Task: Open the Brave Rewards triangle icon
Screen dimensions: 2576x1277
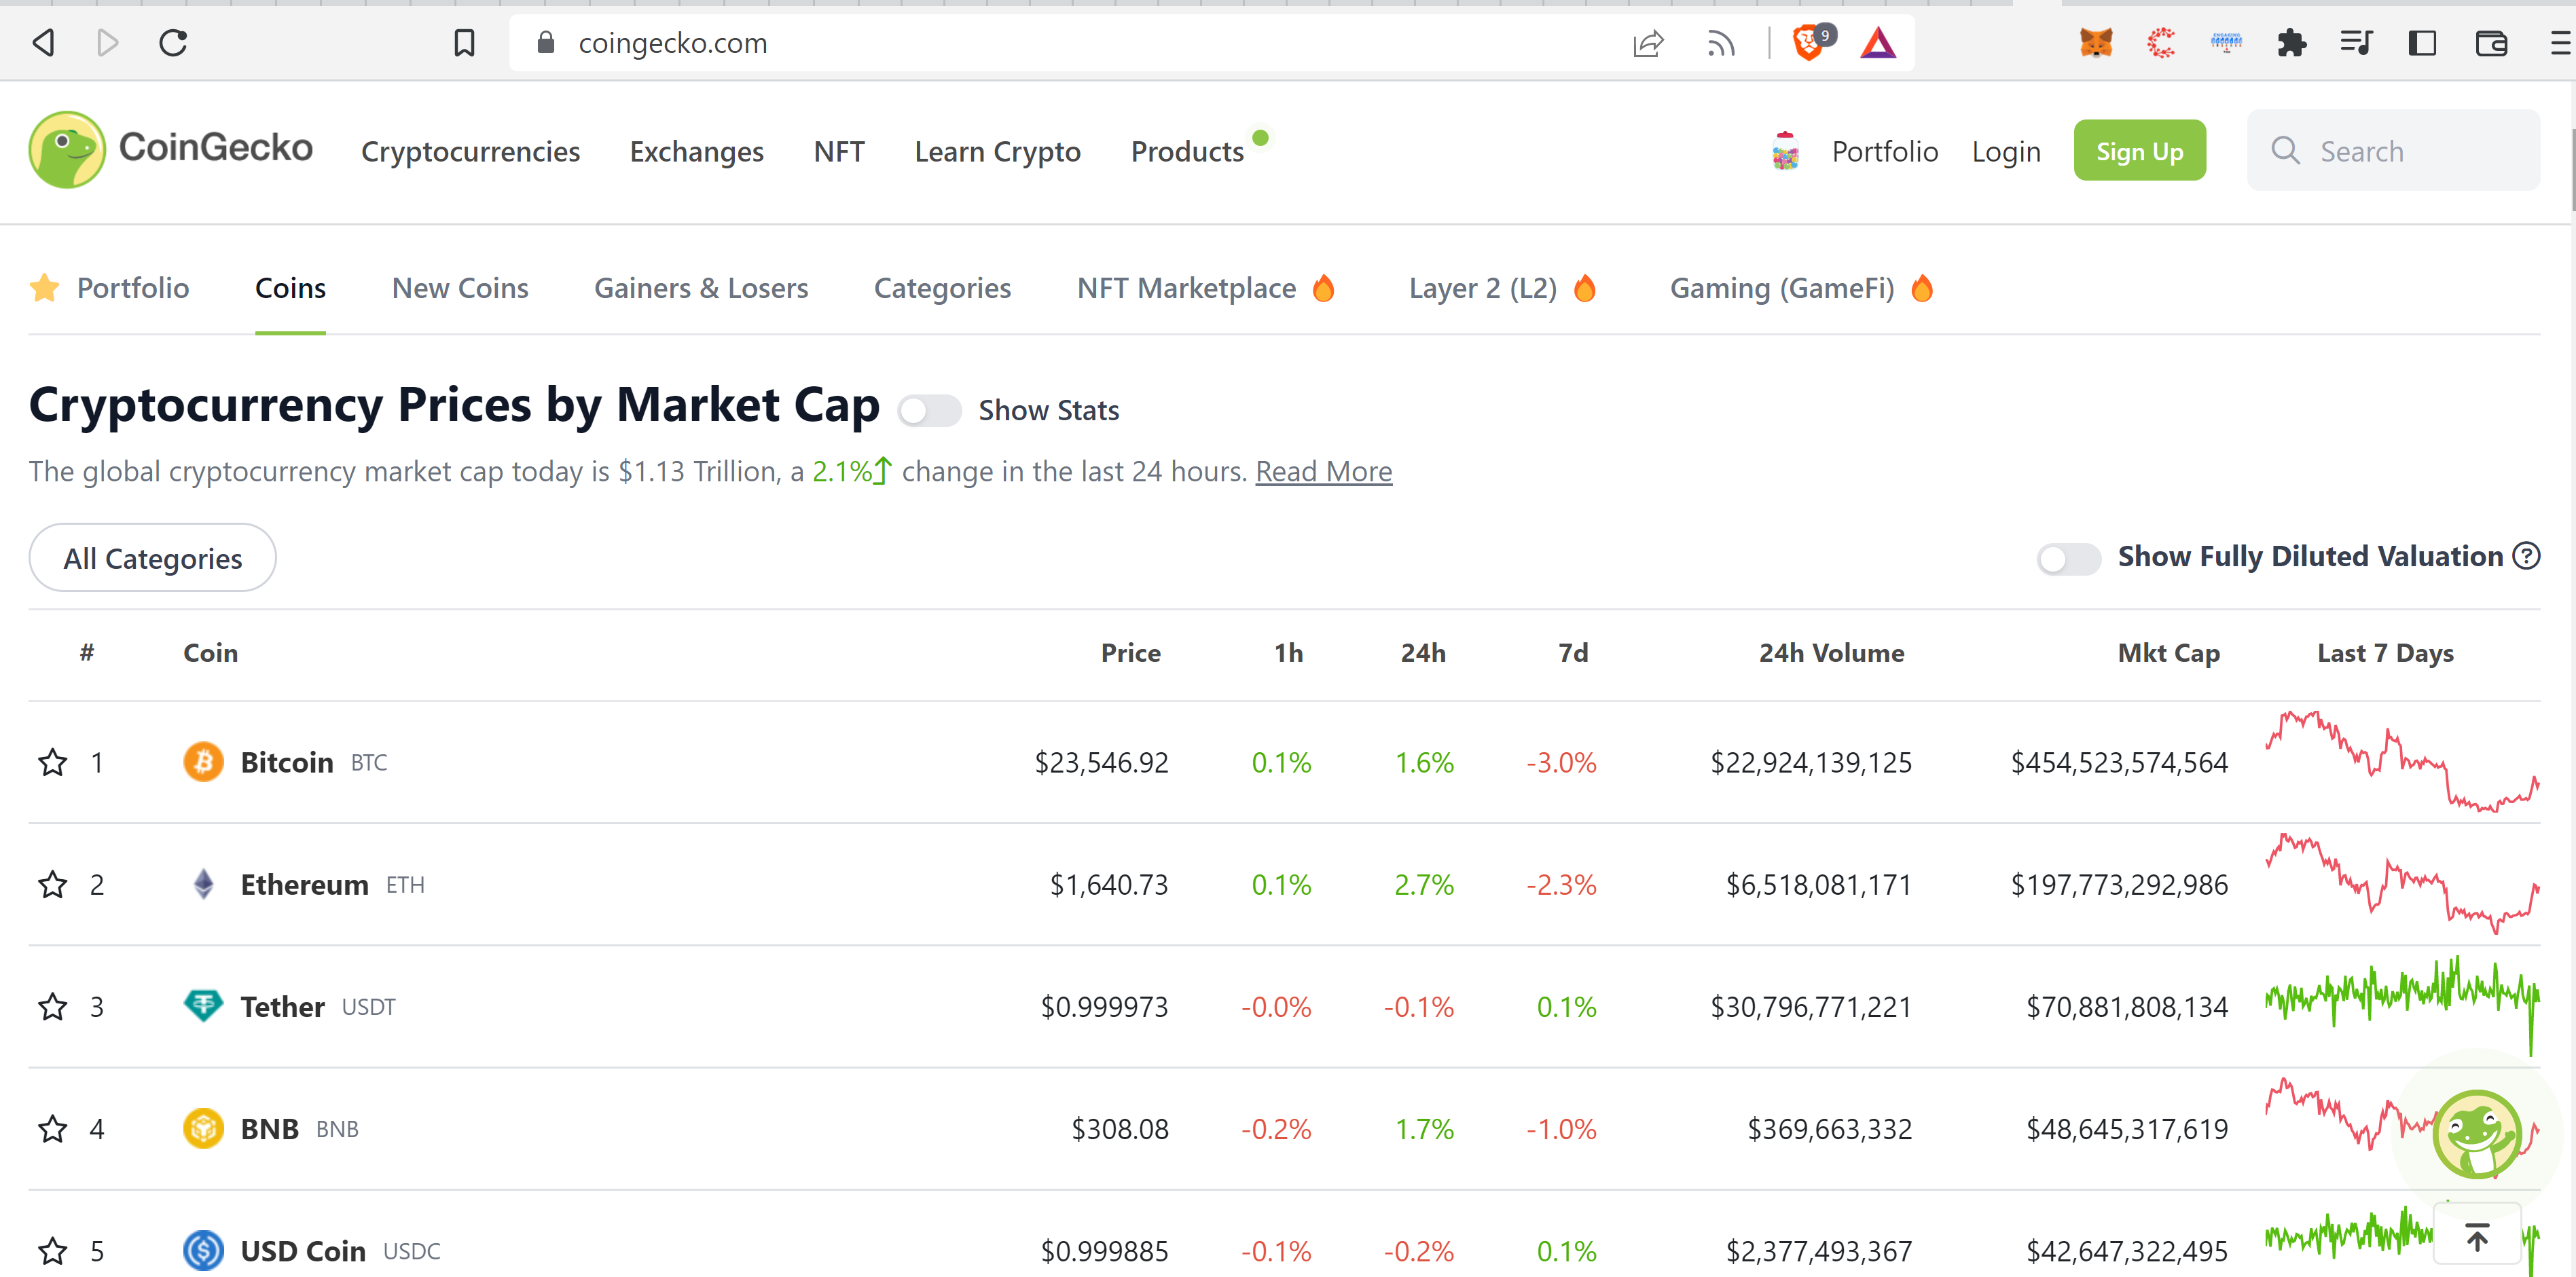Action: [x=1878, y=43]
